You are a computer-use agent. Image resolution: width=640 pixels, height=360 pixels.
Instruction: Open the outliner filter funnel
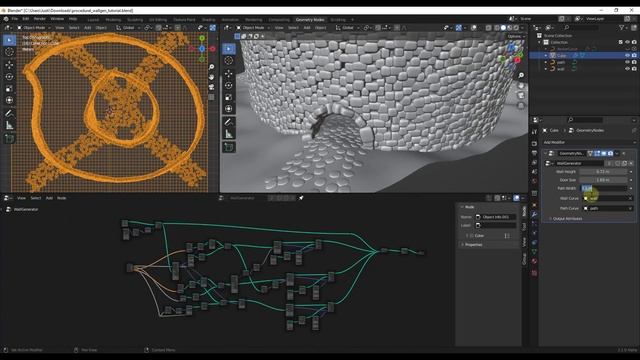tap(621, 27)
